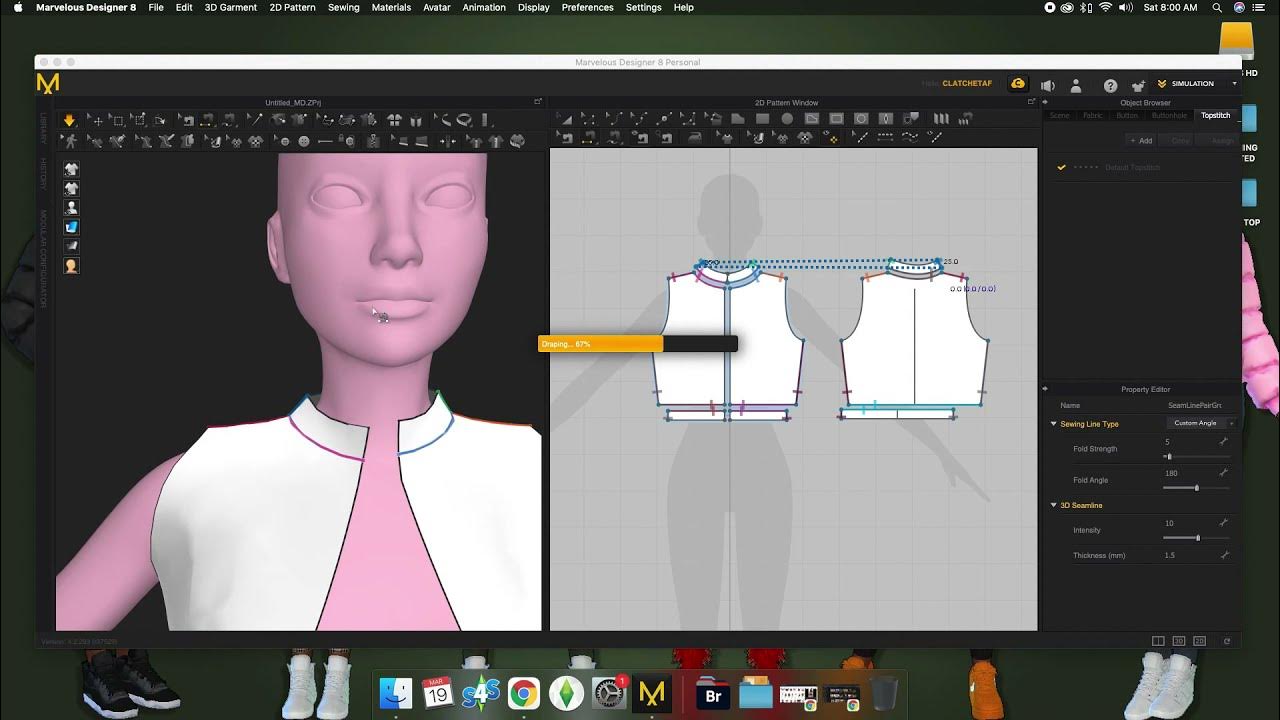
Task: Collapse the 3D Seamline section
Action: click(1053, 506)
